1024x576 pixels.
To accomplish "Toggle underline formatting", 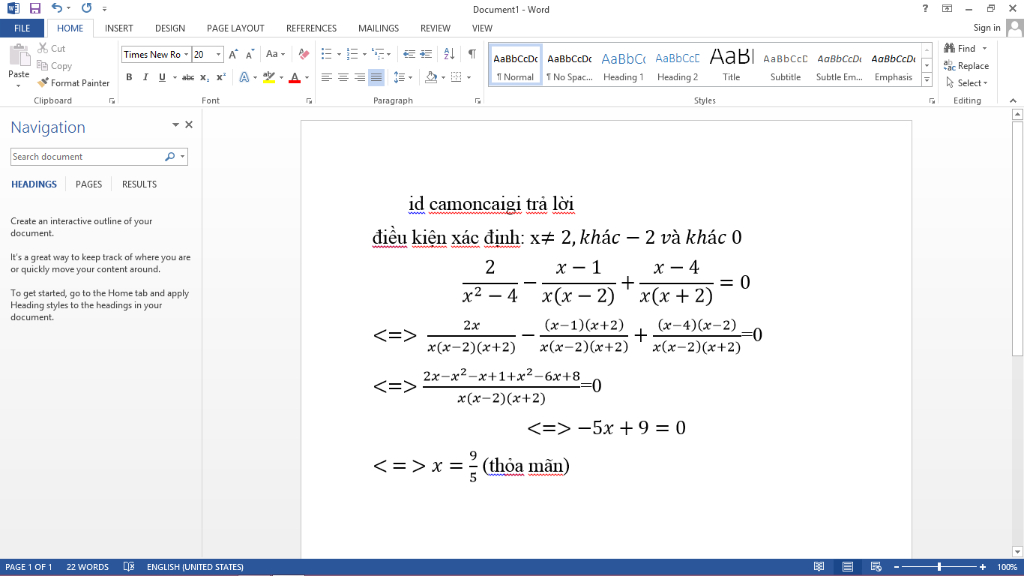I will pos(162,77).
